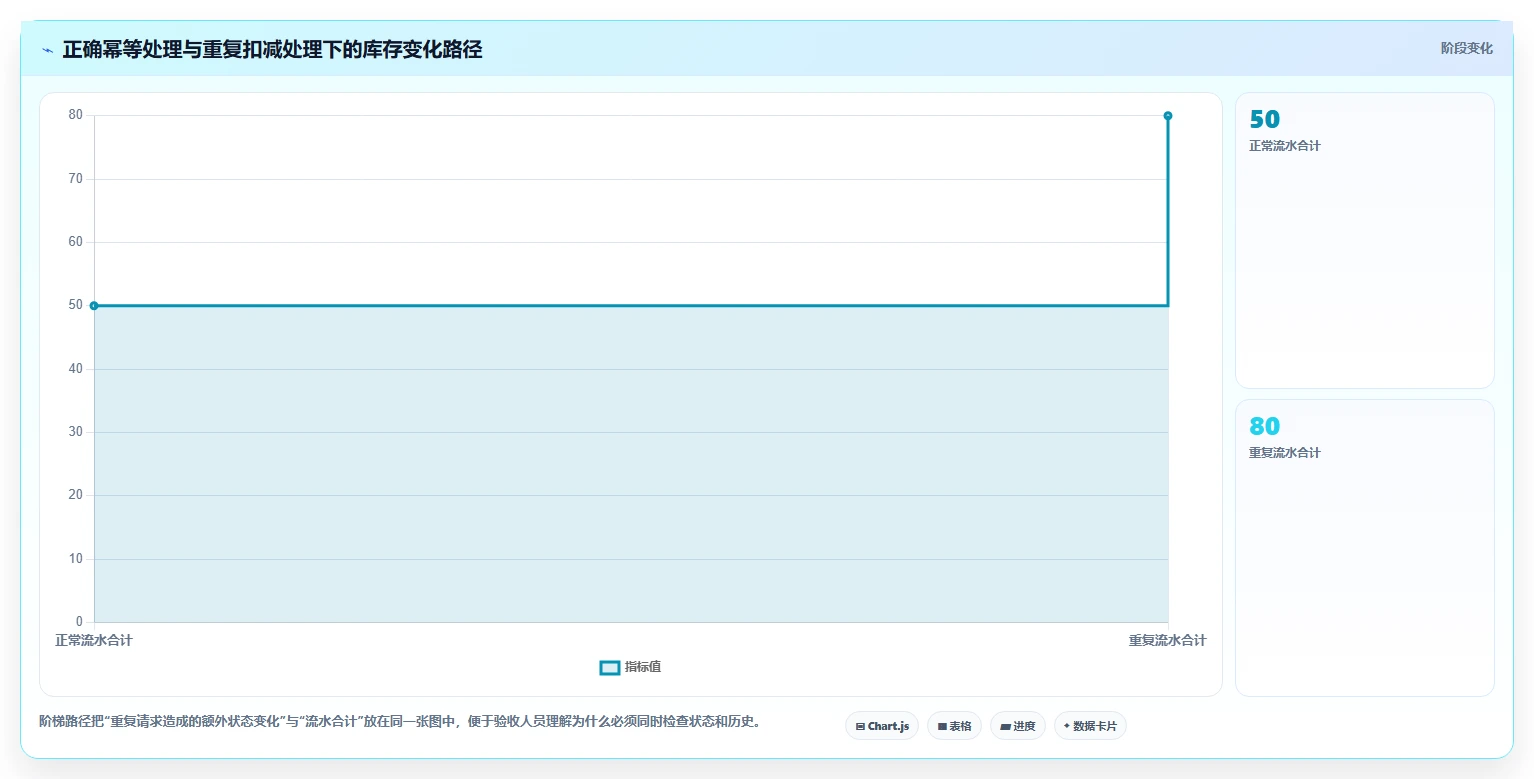The width and height of the screenshot is (1534, 779).
Task: Select the Chart.js tag
Action: 882,726
